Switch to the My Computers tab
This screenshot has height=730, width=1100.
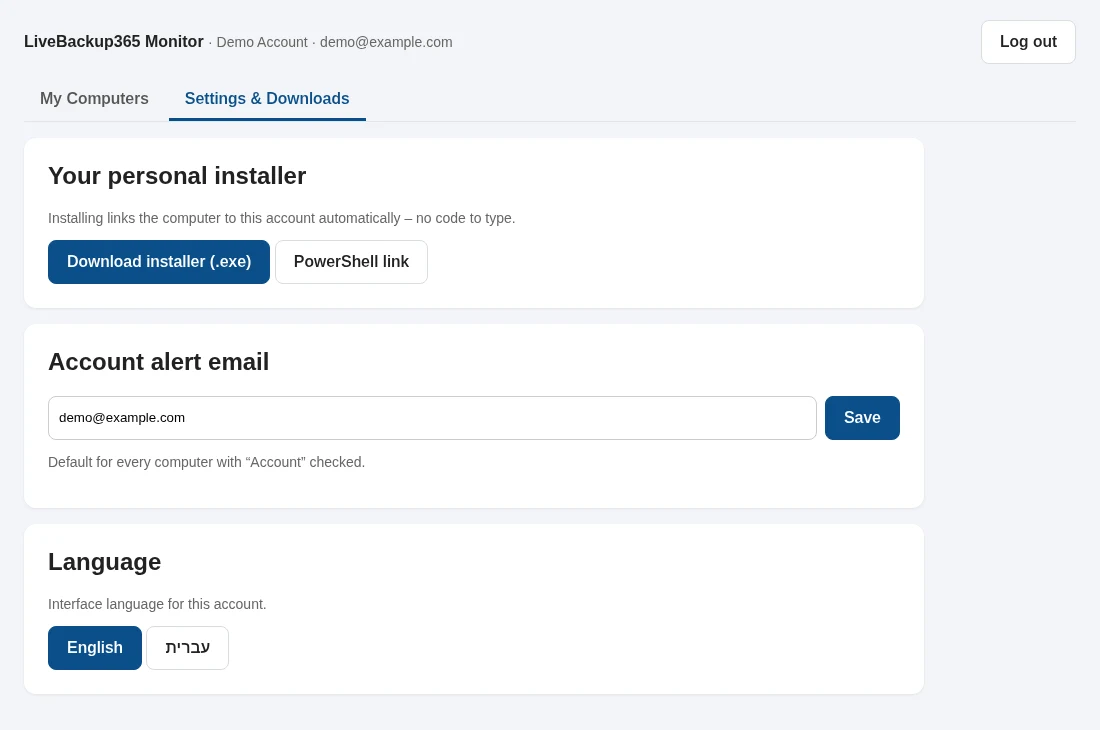(94, 99)
